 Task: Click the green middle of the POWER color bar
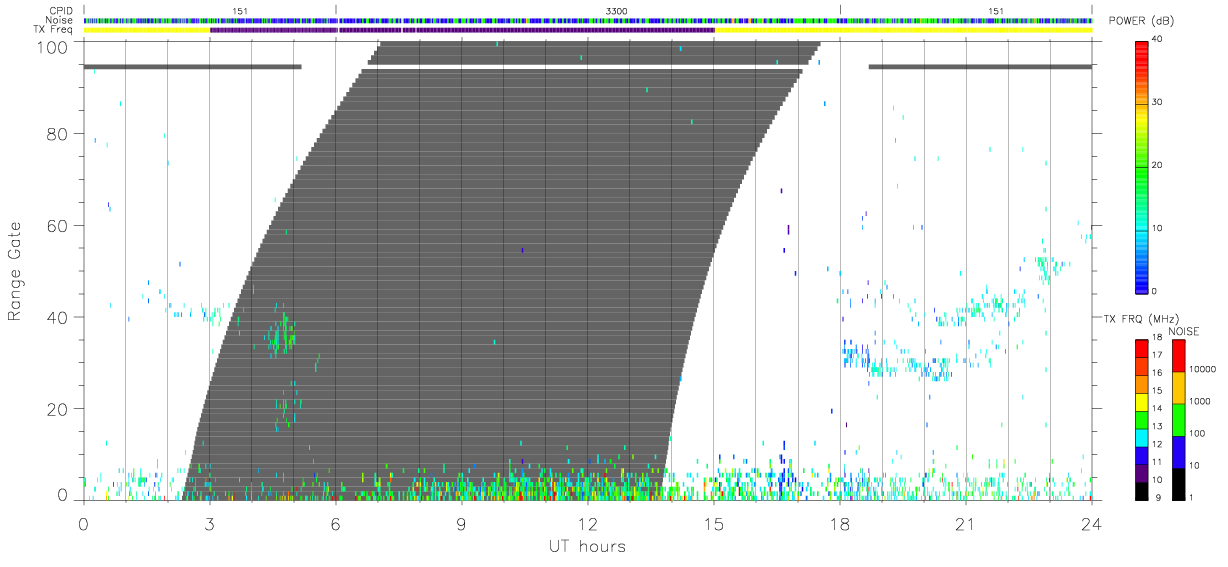[1142, 165]
